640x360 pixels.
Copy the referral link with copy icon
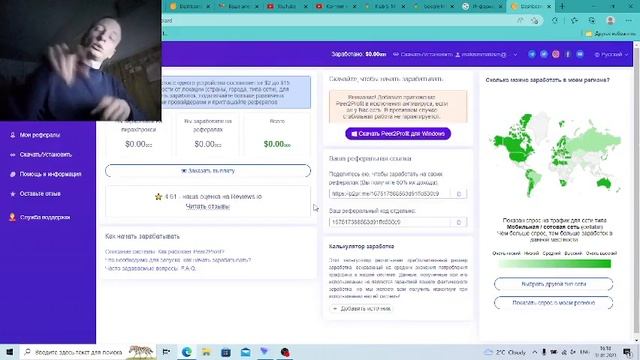pos(458,194)
